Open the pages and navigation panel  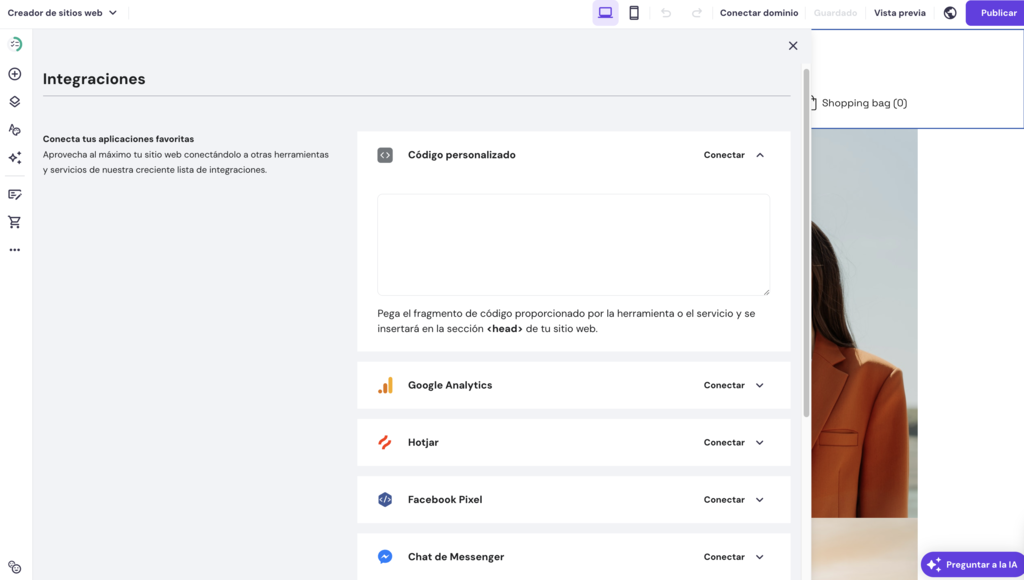14,101
